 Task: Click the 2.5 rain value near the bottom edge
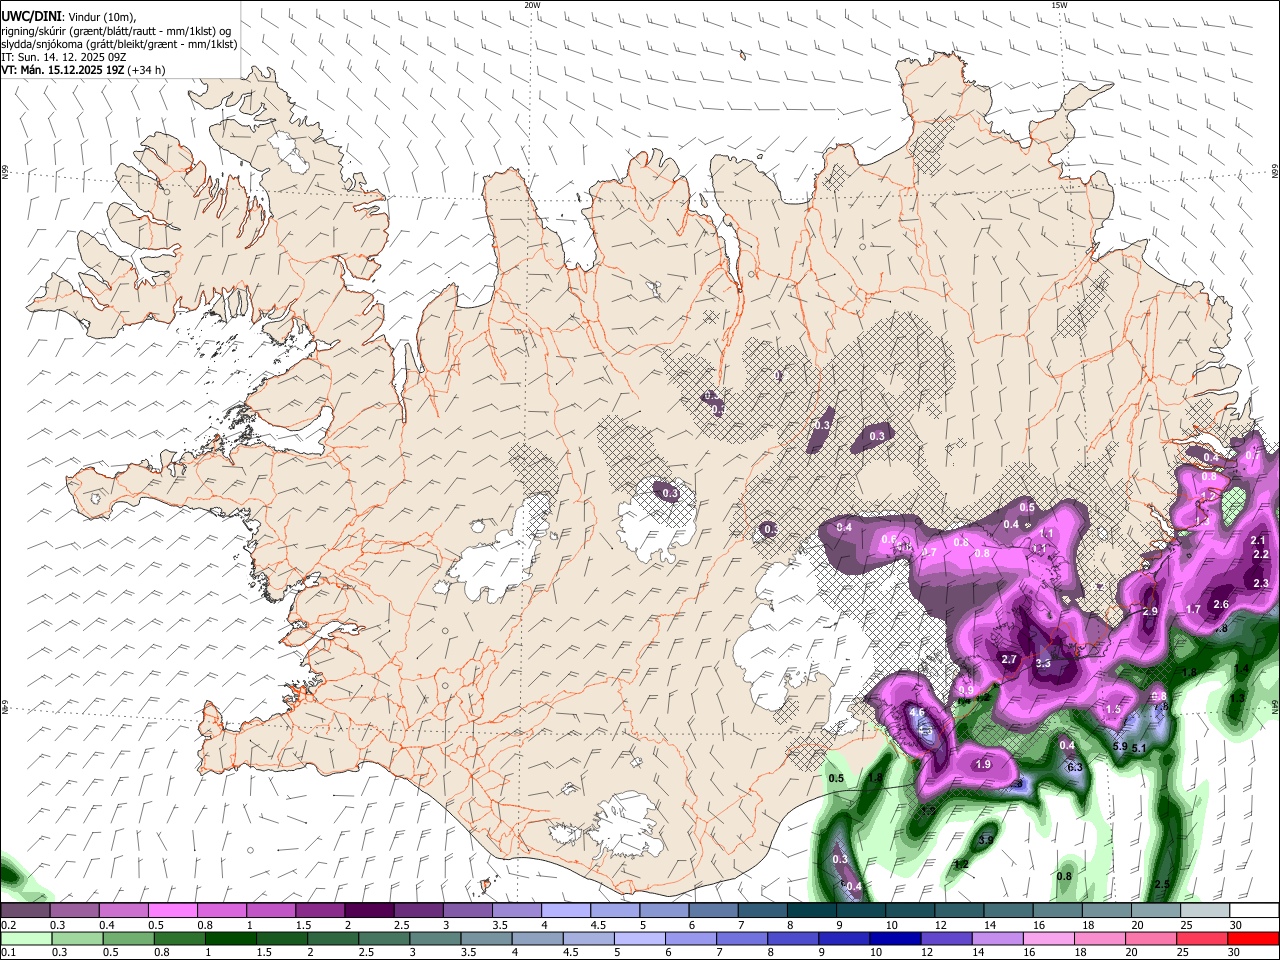pyautogui.click(x=1162, y=885)
